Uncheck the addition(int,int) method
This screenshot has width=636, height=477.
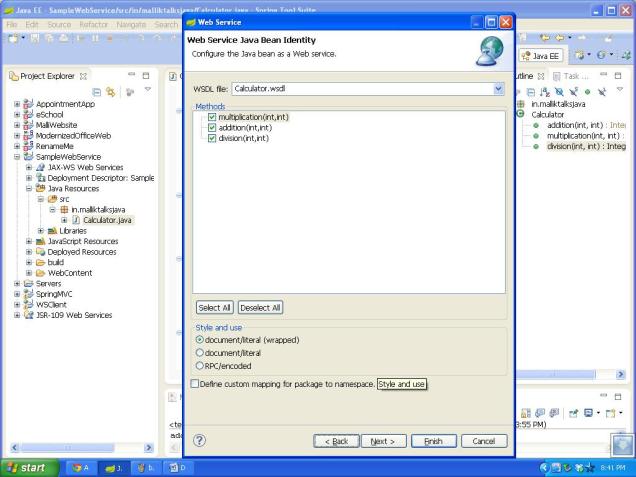[x=212, y=128]
